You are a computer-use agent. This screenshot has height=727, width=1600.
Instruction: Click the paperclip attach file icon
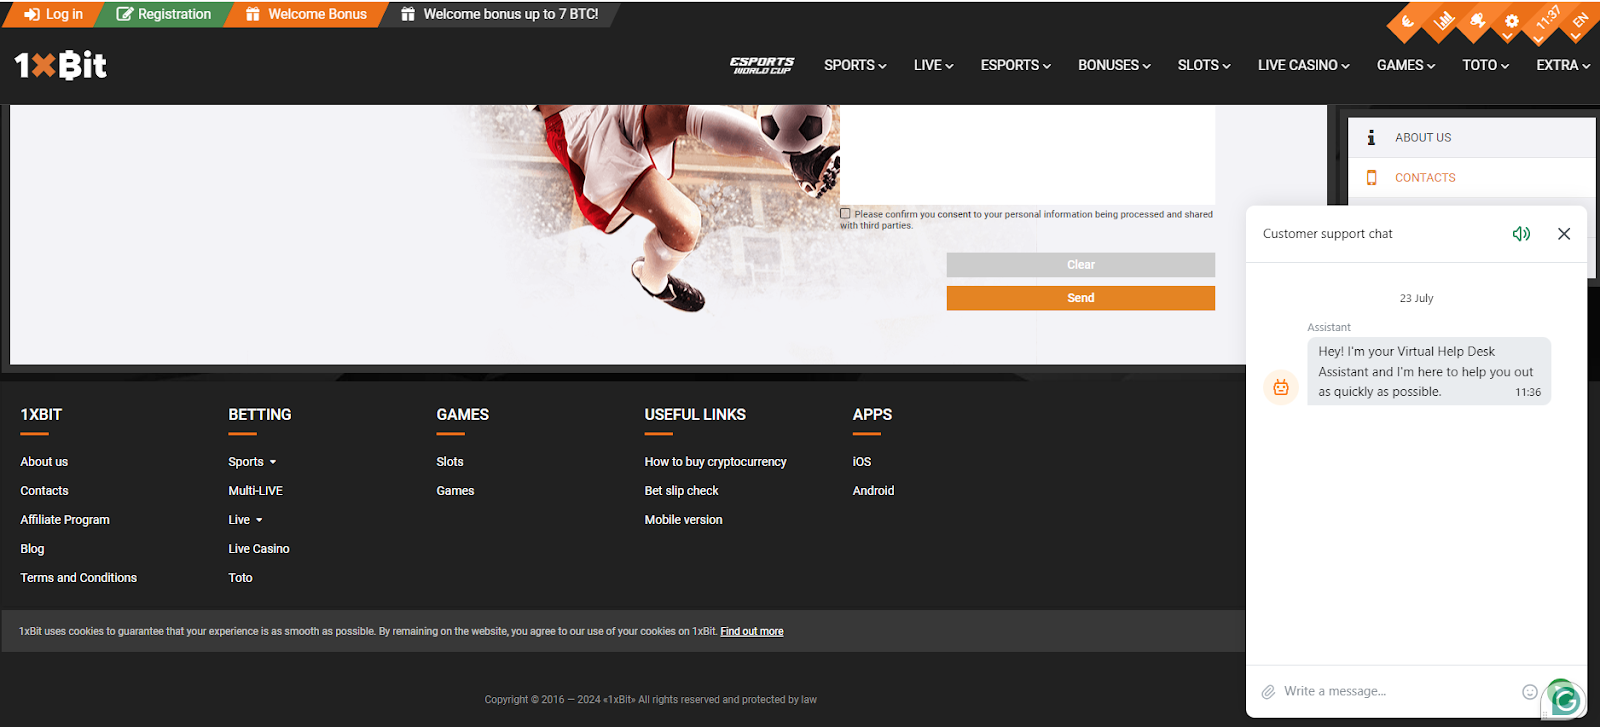point(1268,692)
